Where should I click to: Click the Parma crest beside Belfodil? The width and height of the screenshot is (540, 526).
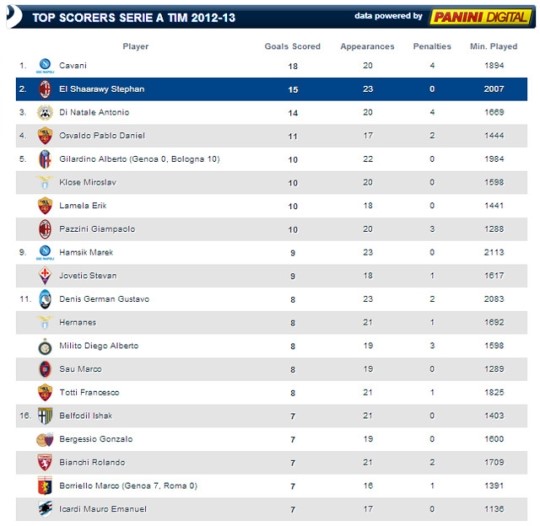click(x=45, y=416)
